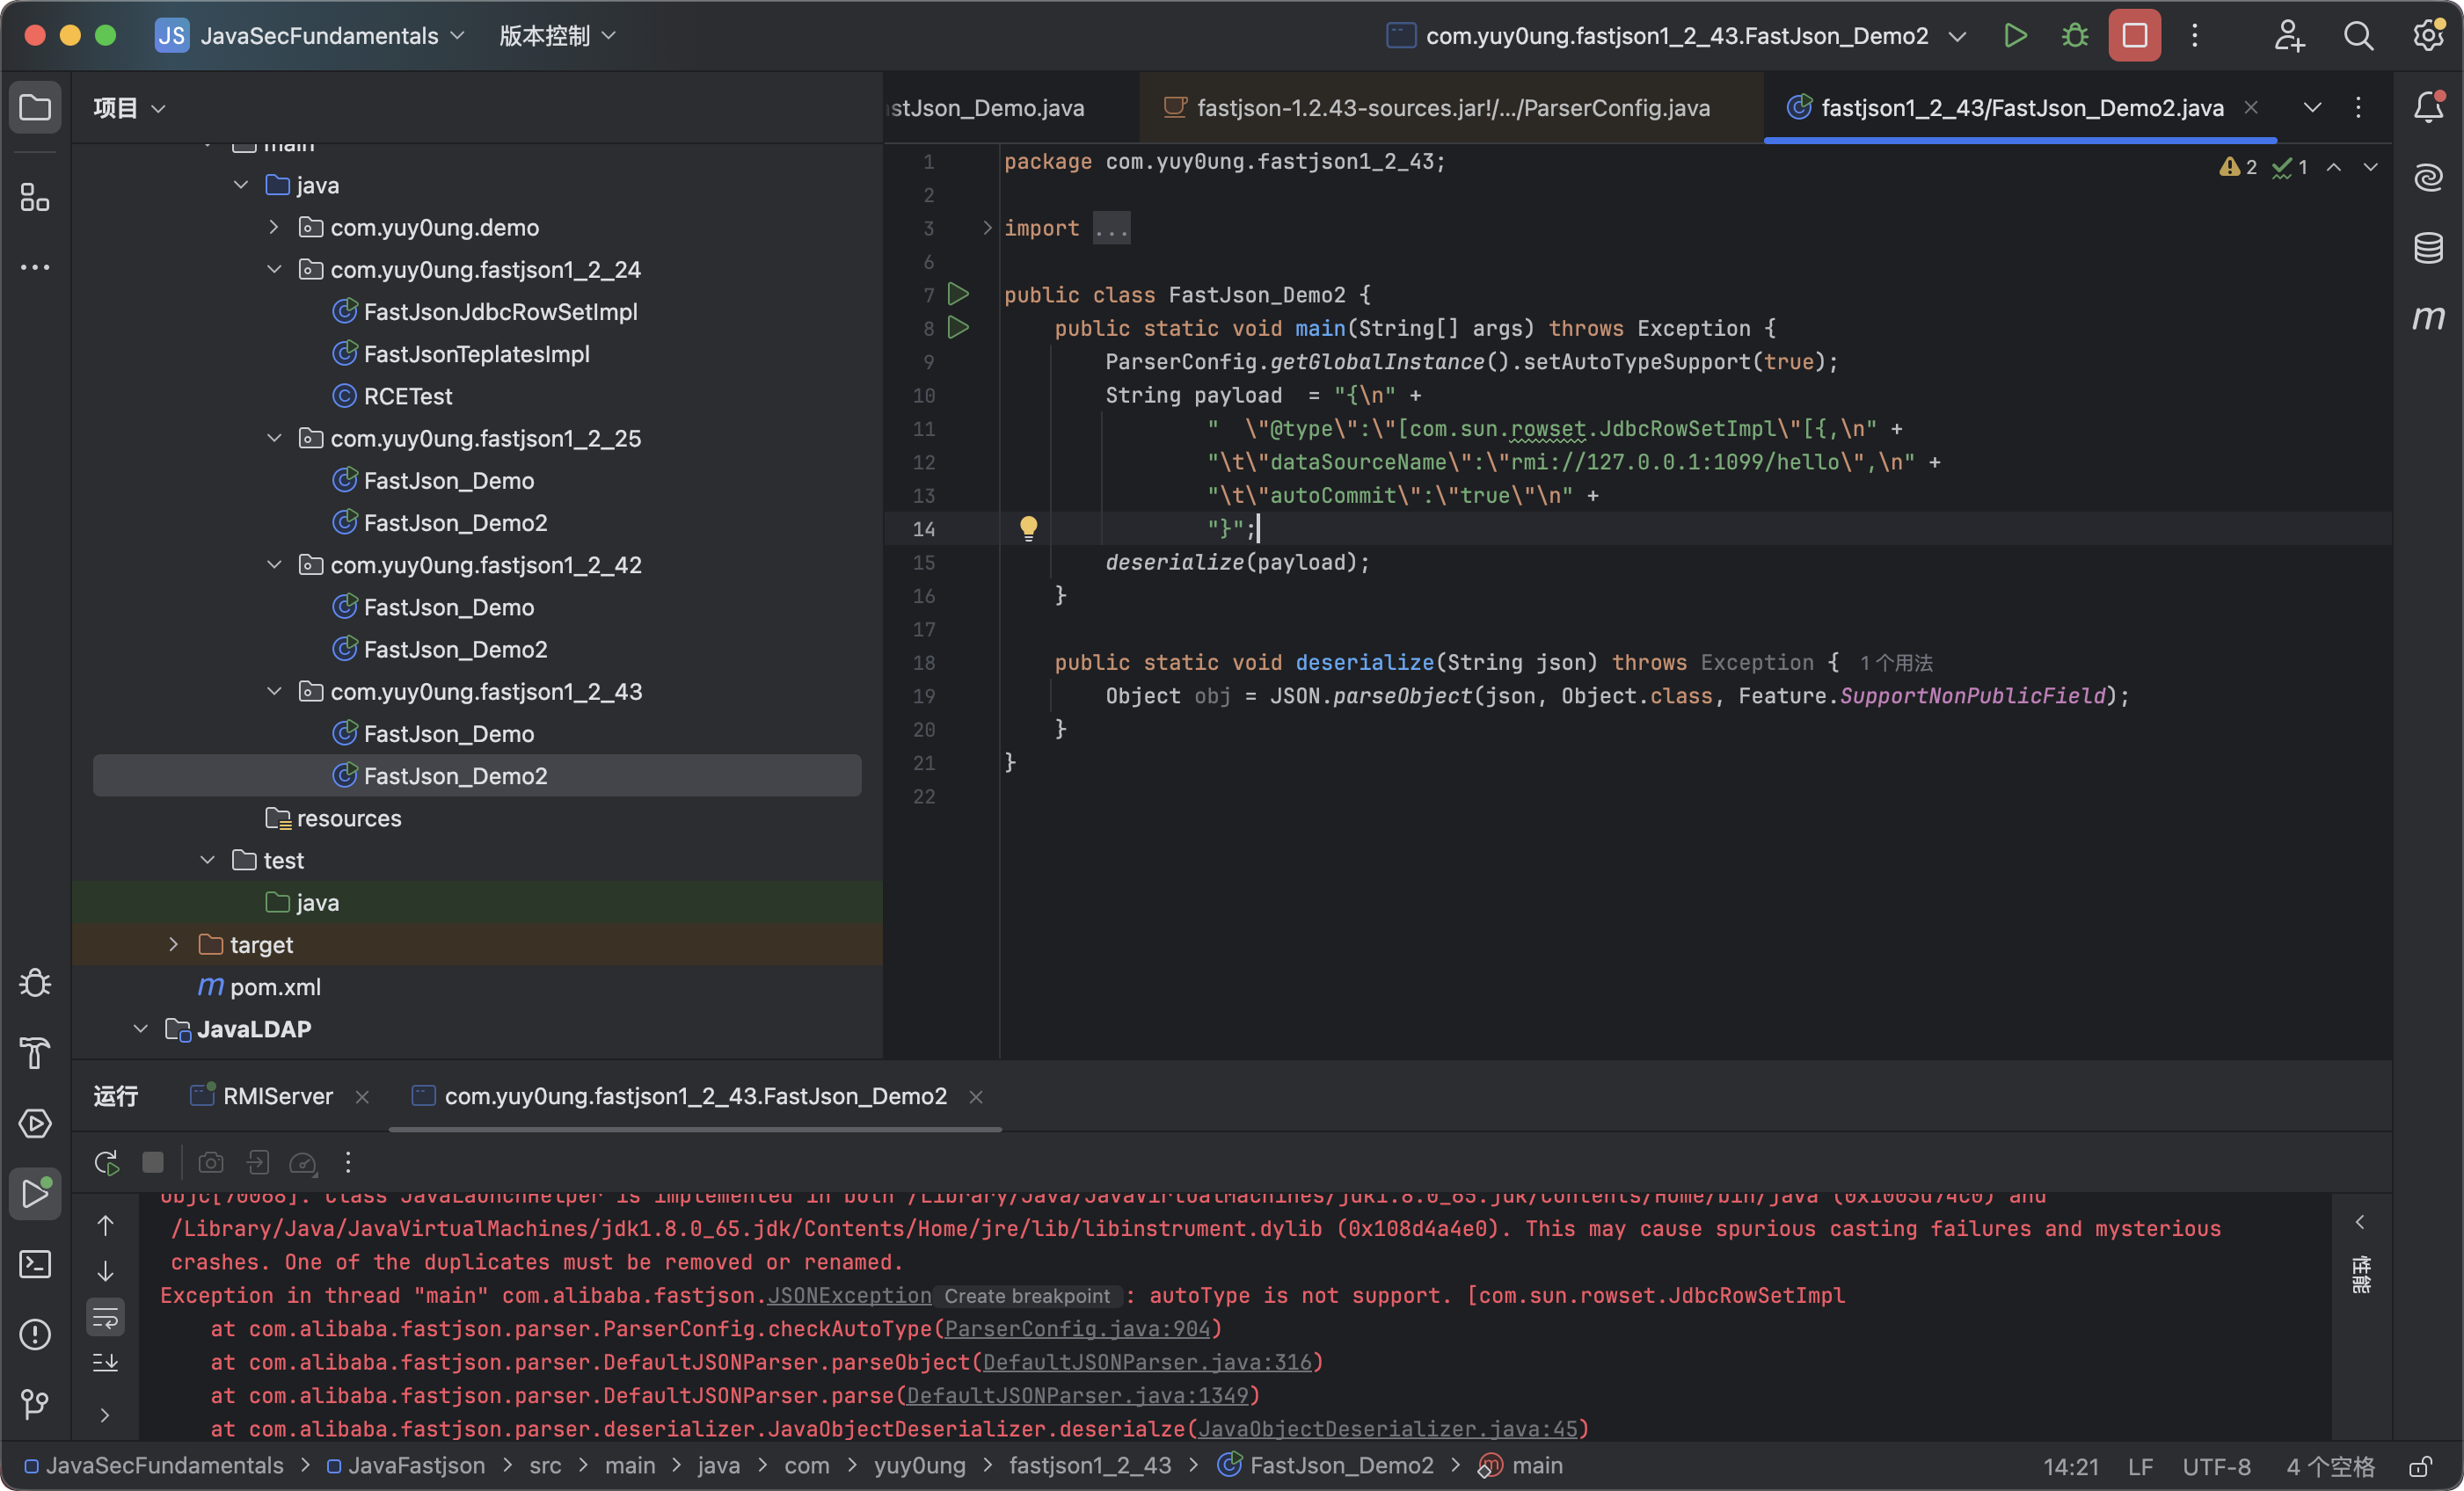Click the run gutter arrow beside the main method
The height and width of the screenshot is (1491, 2464).
[958, 327]
